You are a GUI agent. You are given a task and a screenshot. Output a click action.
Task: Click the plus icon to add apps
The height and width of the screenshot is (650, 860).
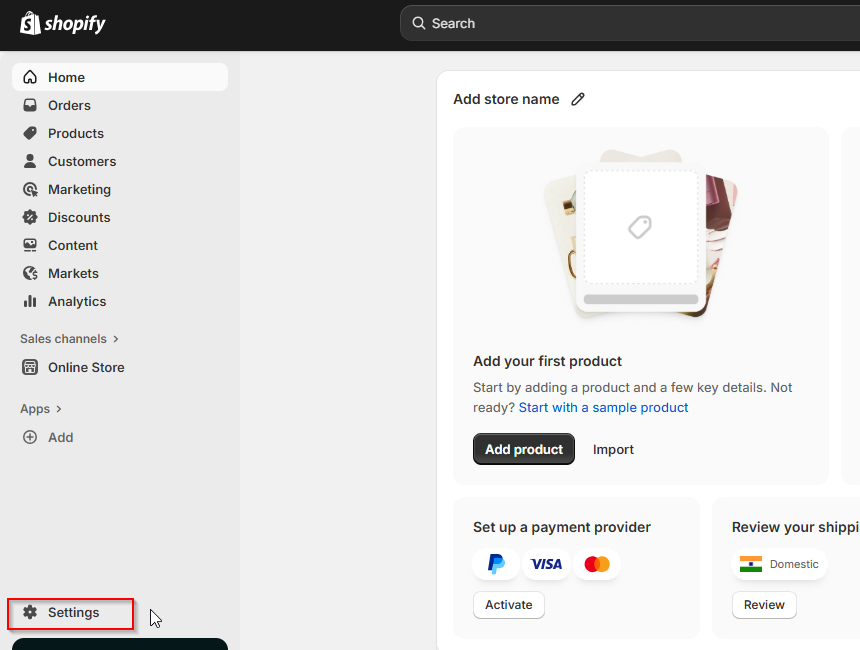(x=30, y=437)
